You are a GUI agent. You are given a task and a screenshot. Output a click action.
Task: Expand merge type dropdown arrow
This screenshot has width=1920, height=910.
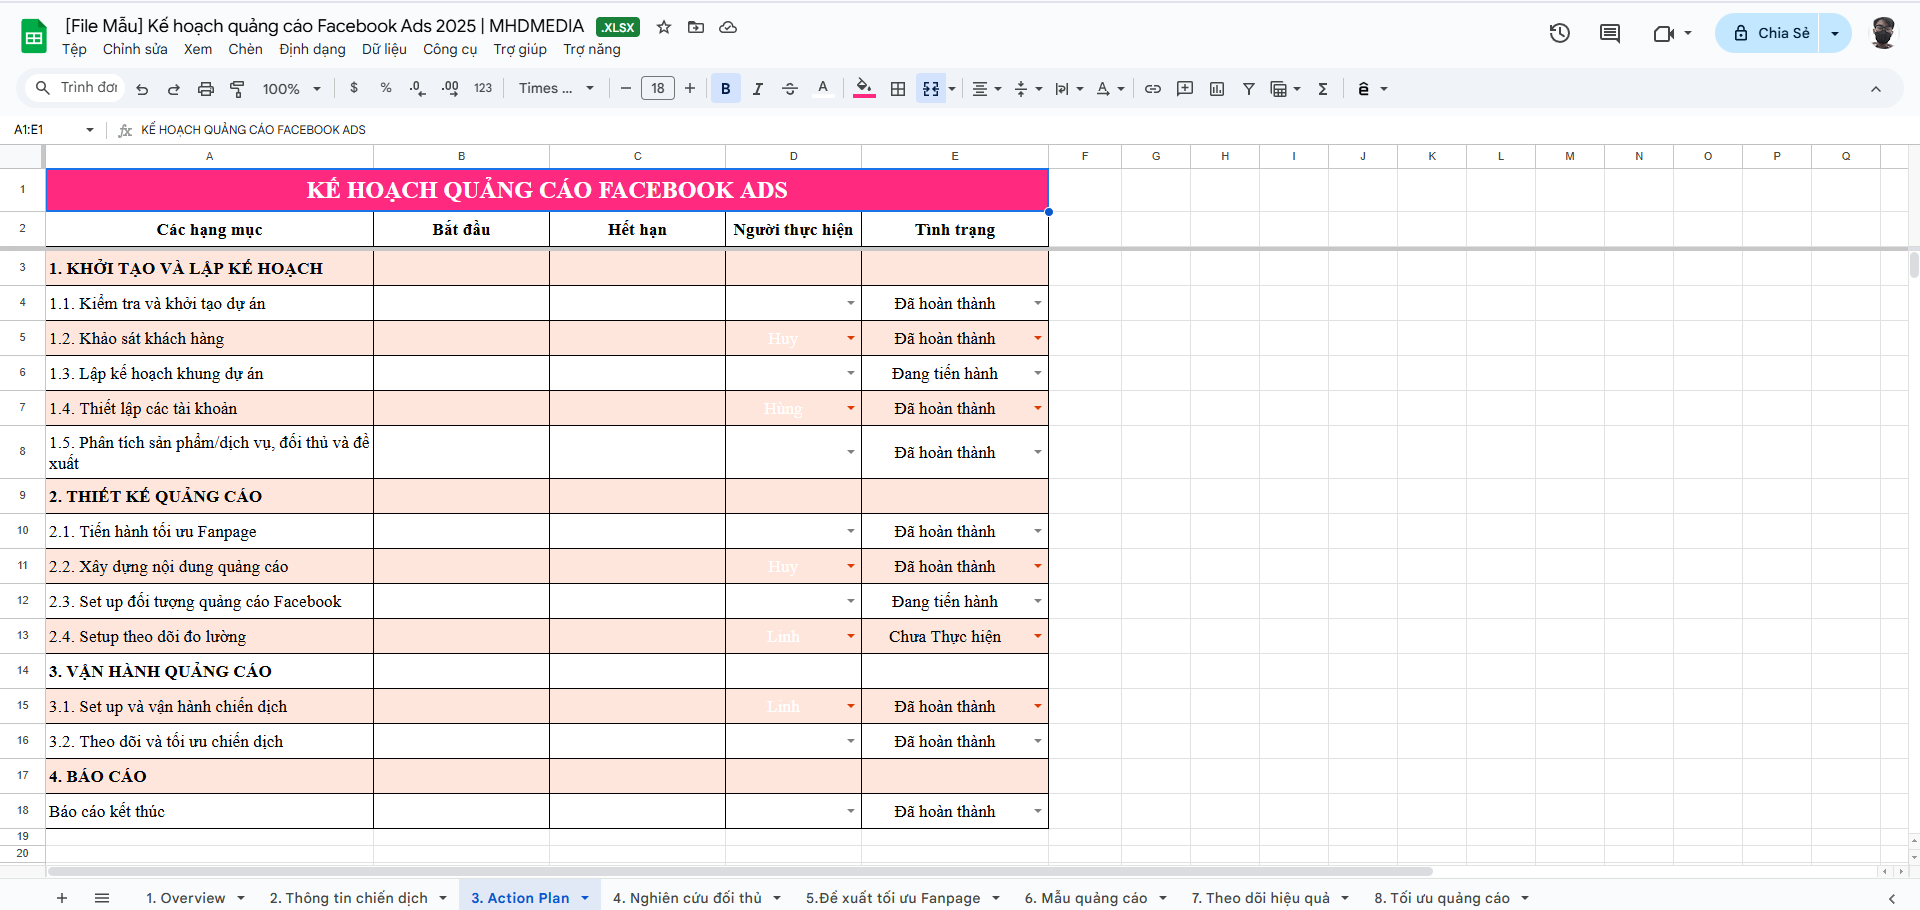(x=952, y=89)
